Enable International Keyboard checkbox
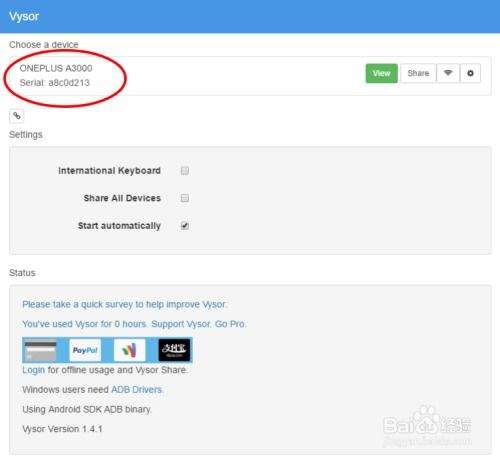Viewport: 500px width, 459px height. click(x=185, y=171)
